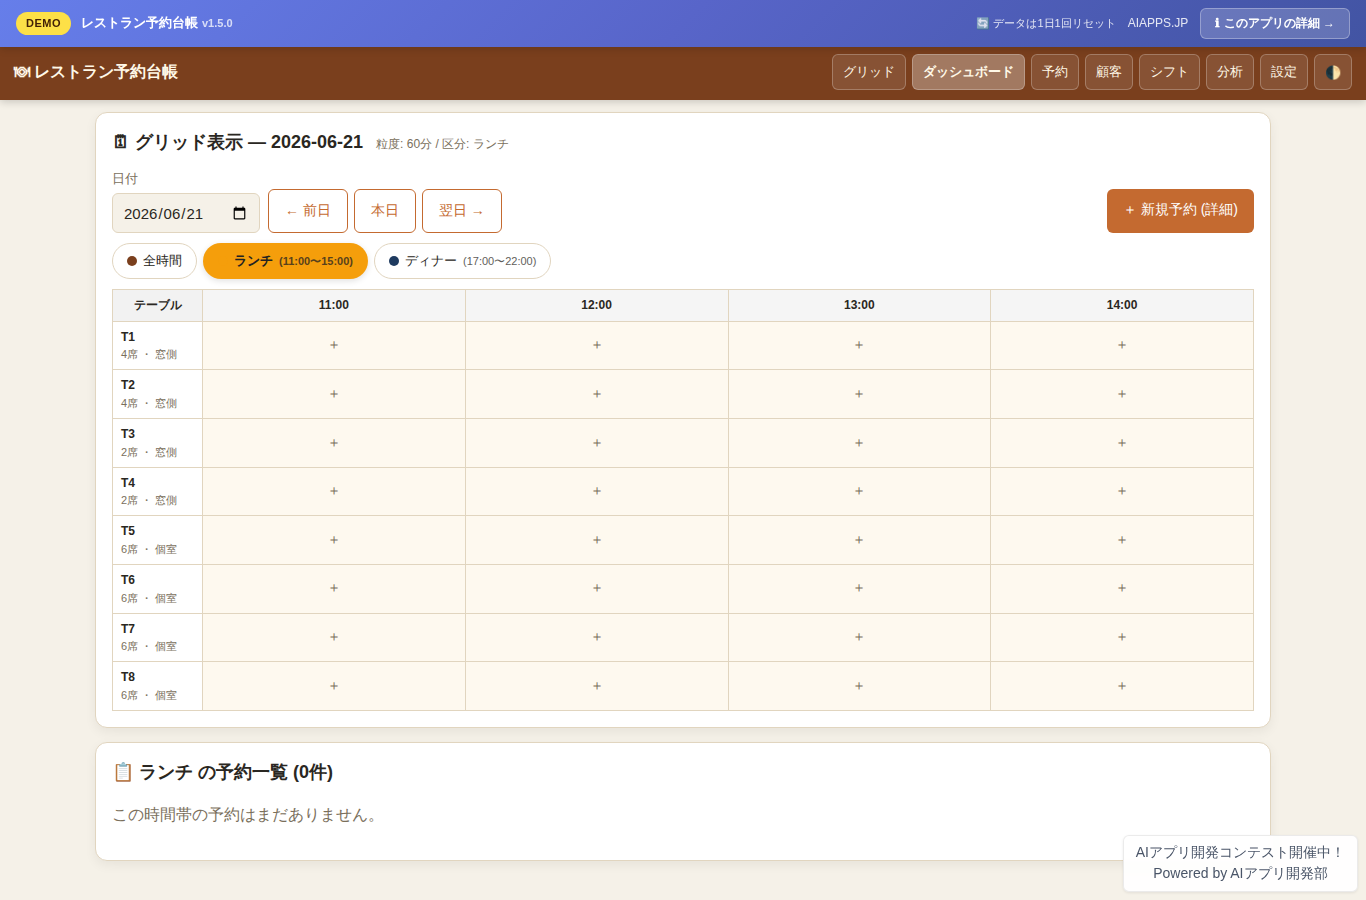1366x900 pixels.
Task: Open シフト tab
Action: coord(1169,72)
